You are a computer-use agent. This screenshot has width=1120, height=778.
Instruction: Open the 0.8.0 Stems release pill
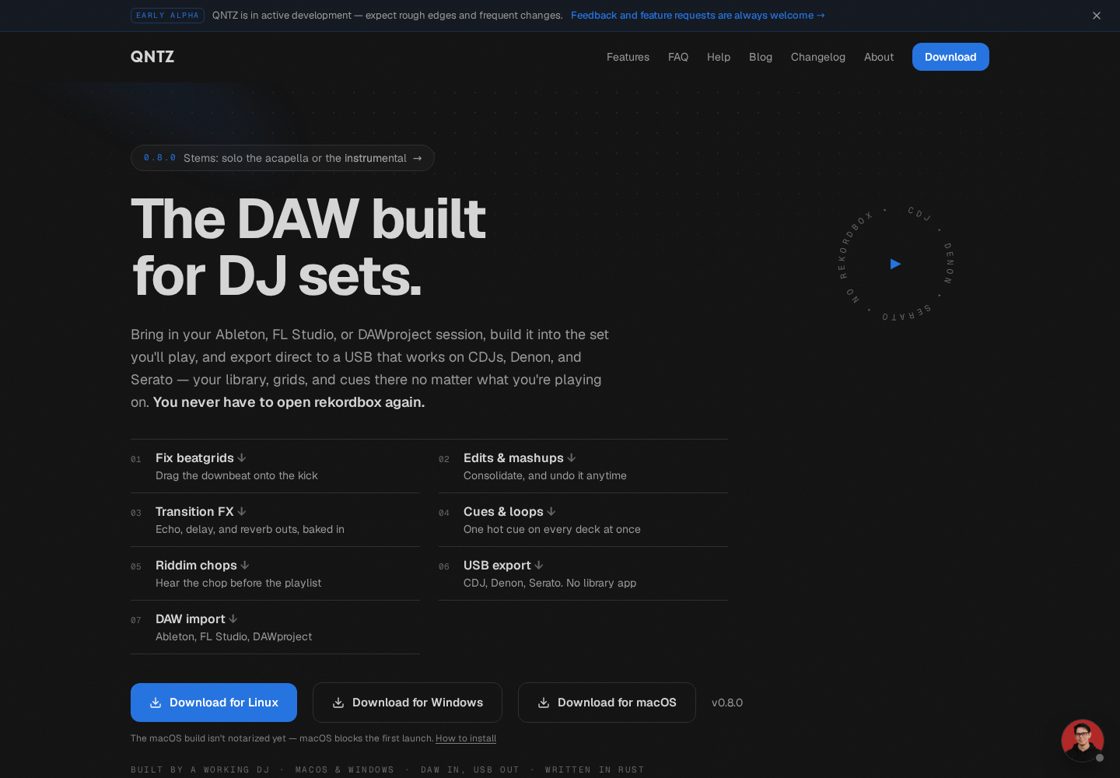tap(282, 158)
